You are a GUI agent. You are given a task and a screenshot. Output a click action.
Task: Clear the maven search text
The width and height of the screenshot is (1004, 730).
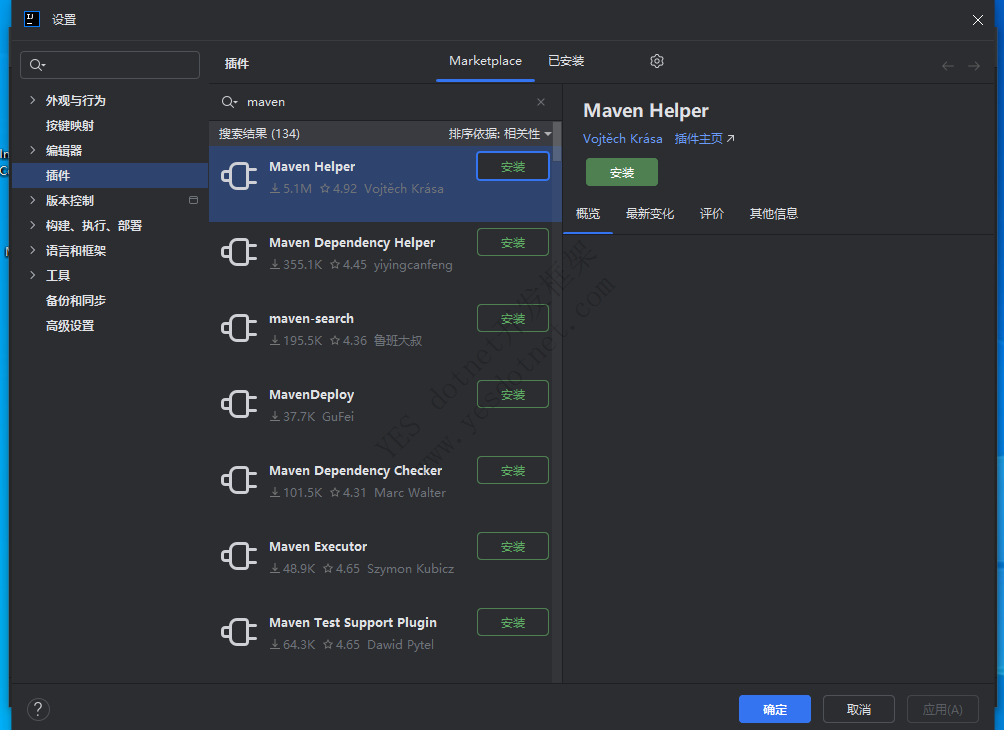tap(541, 102)
